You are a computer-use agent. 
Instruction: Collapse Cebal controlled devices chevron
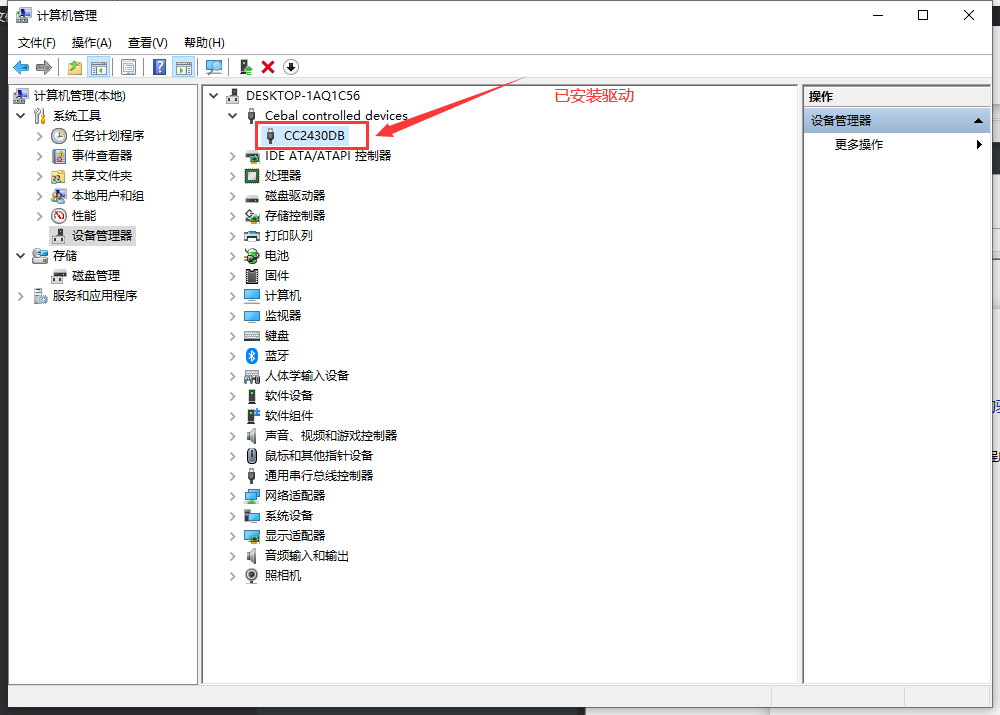233,115
